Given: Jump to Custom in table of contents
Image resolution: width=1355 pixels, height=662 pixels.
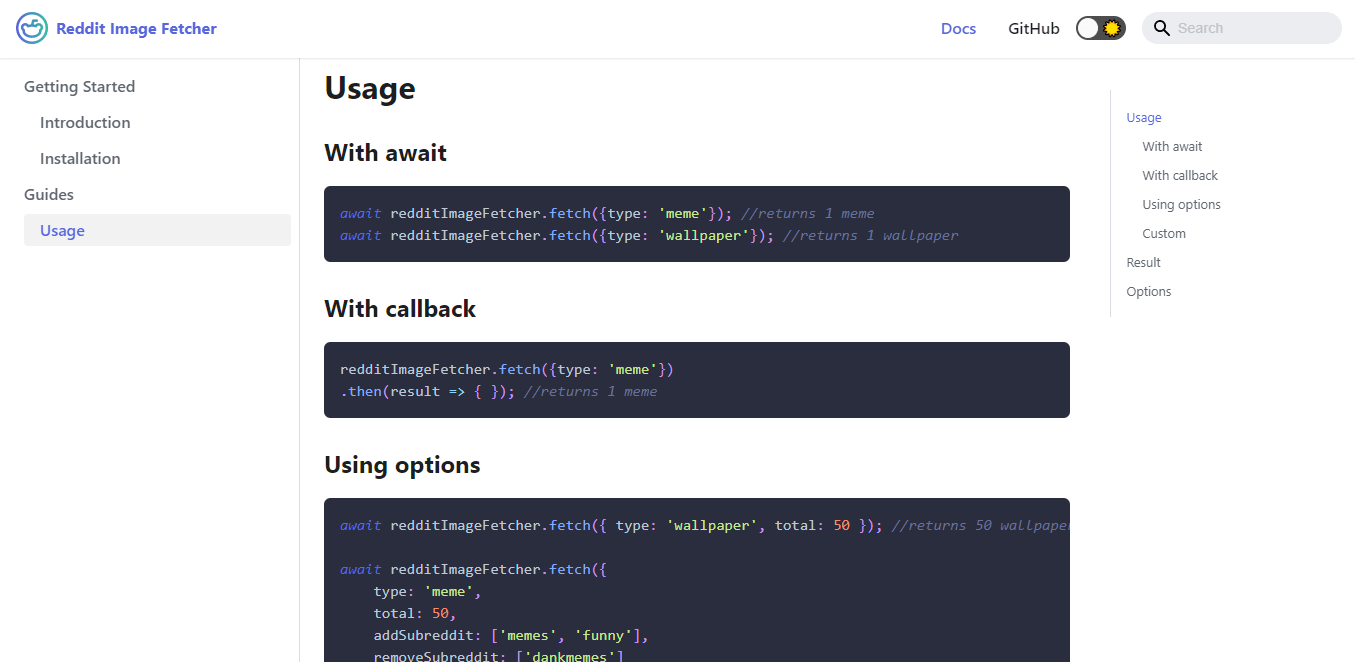Looking at the screenshot, I should coord(1164,234).
